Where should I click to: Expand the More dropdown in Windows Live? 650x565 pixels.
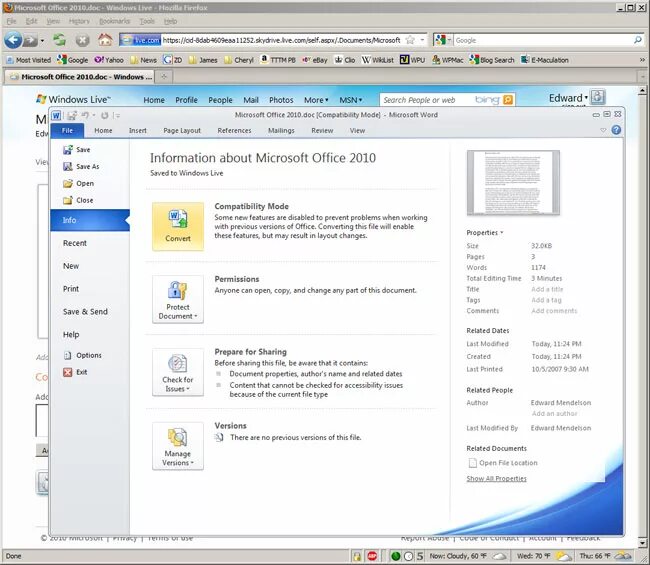coord(316,100)
